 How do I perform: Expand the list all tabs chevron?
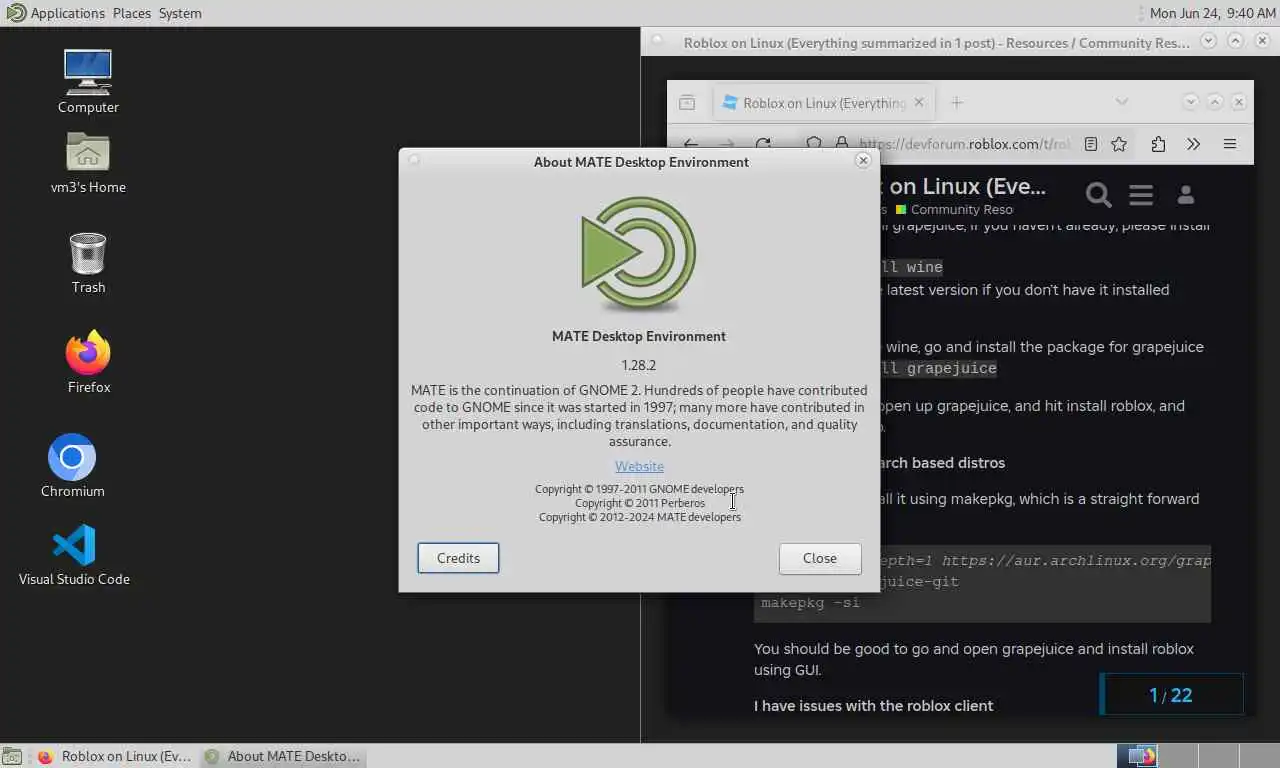tap(1122, 102)
